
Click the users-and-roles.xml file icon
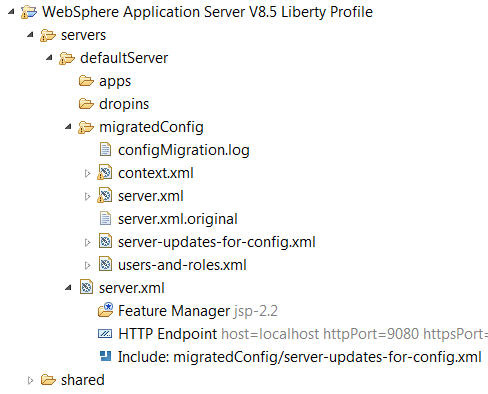[x=106, y=265]
